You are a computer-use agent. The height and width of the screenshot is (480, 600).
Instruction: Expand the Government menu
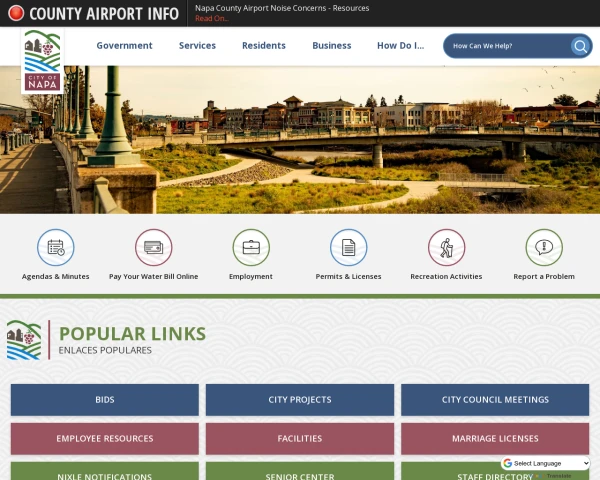pos(124,46)
